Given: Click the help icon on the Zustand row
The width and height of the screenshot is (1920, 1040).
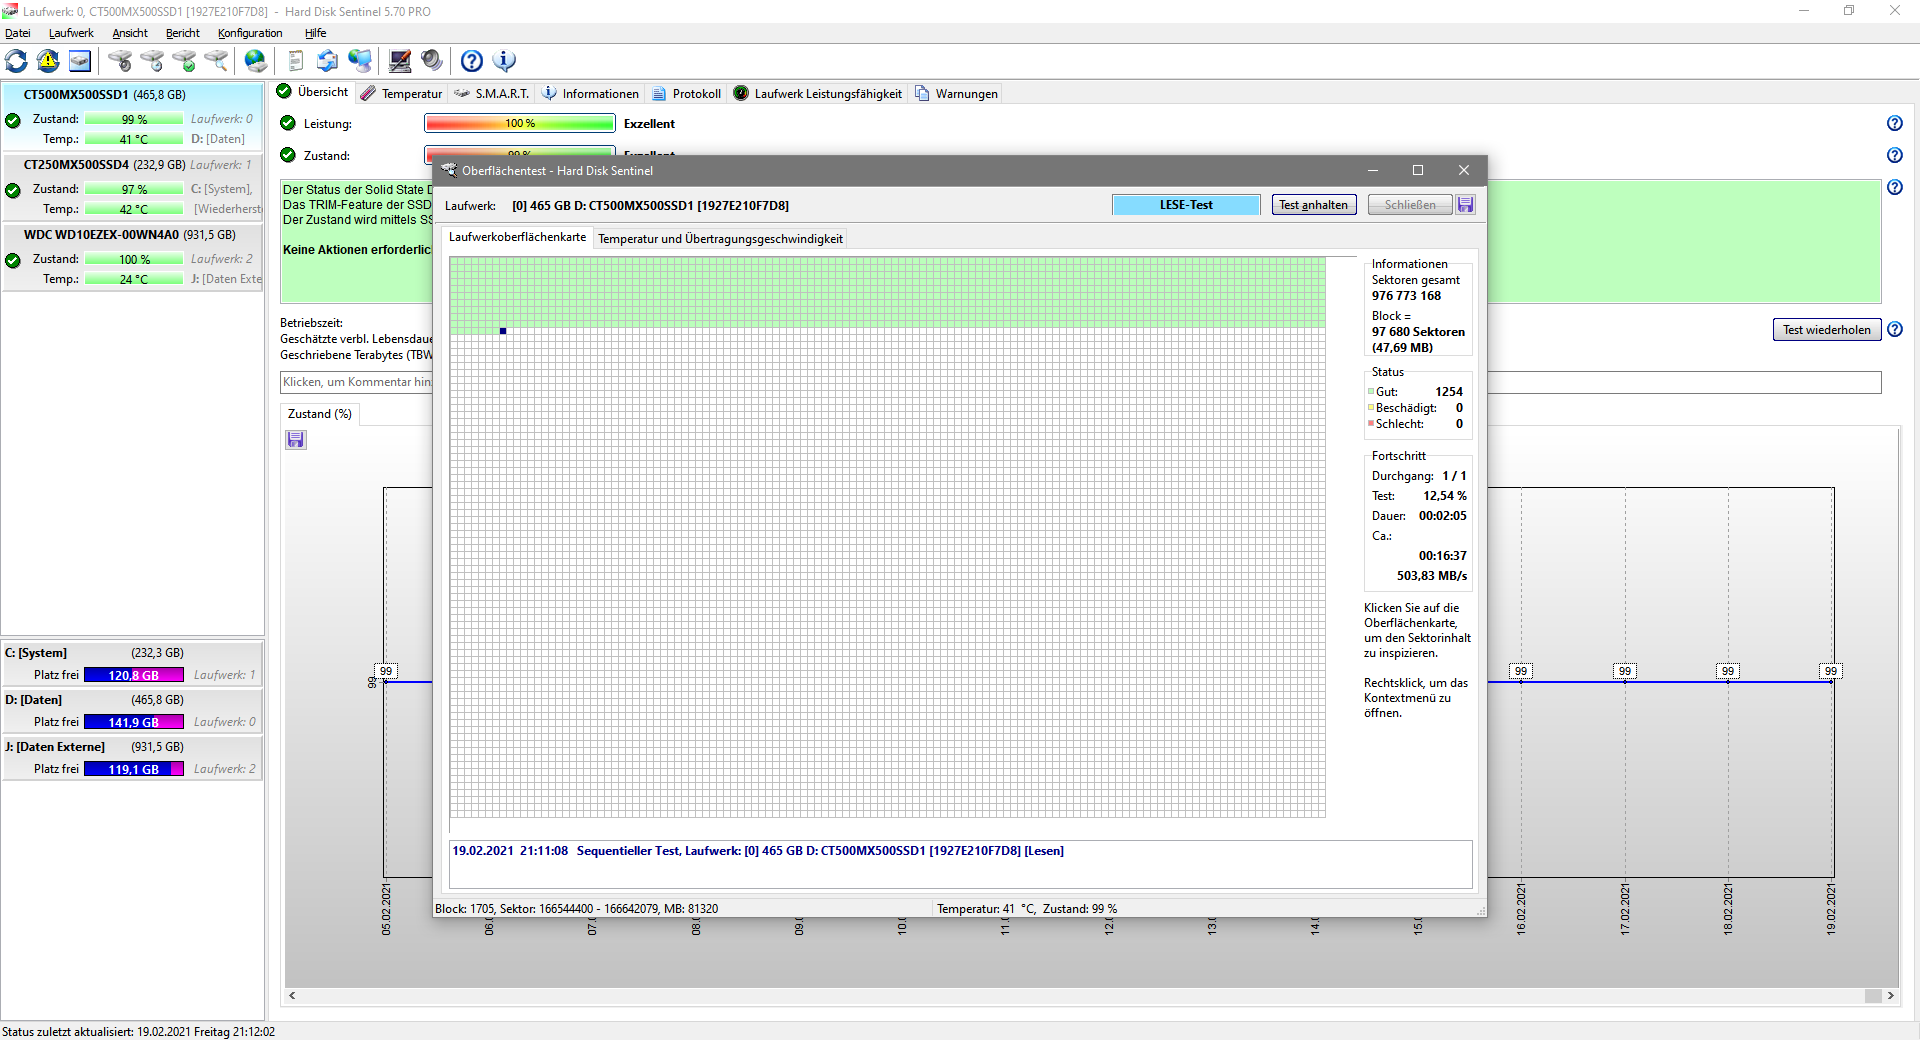Looking at the screenshot, I should click(1895, 155).
